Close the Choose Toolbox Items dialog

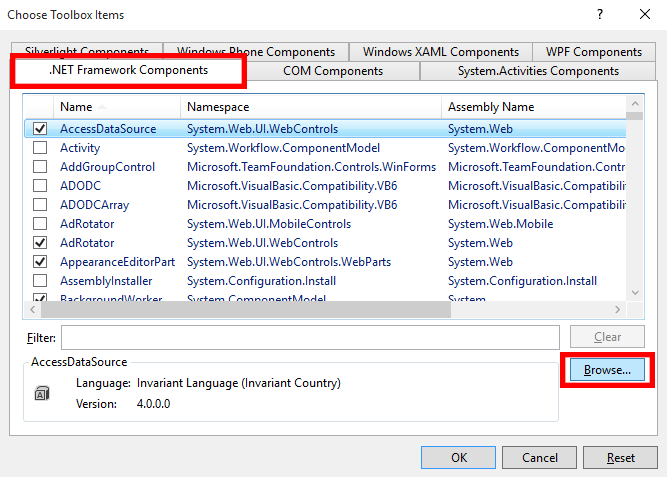pyautogui.click(x=645, y=14)
